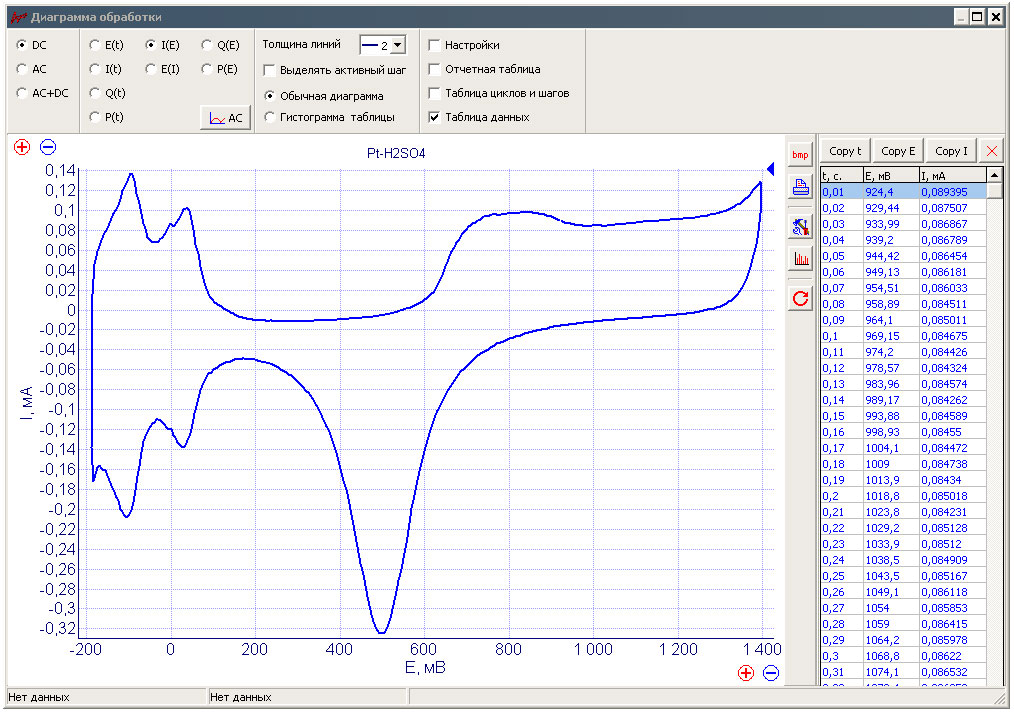Select table cell 1009
Screen dimensions: 1014x714
point(891,464)
